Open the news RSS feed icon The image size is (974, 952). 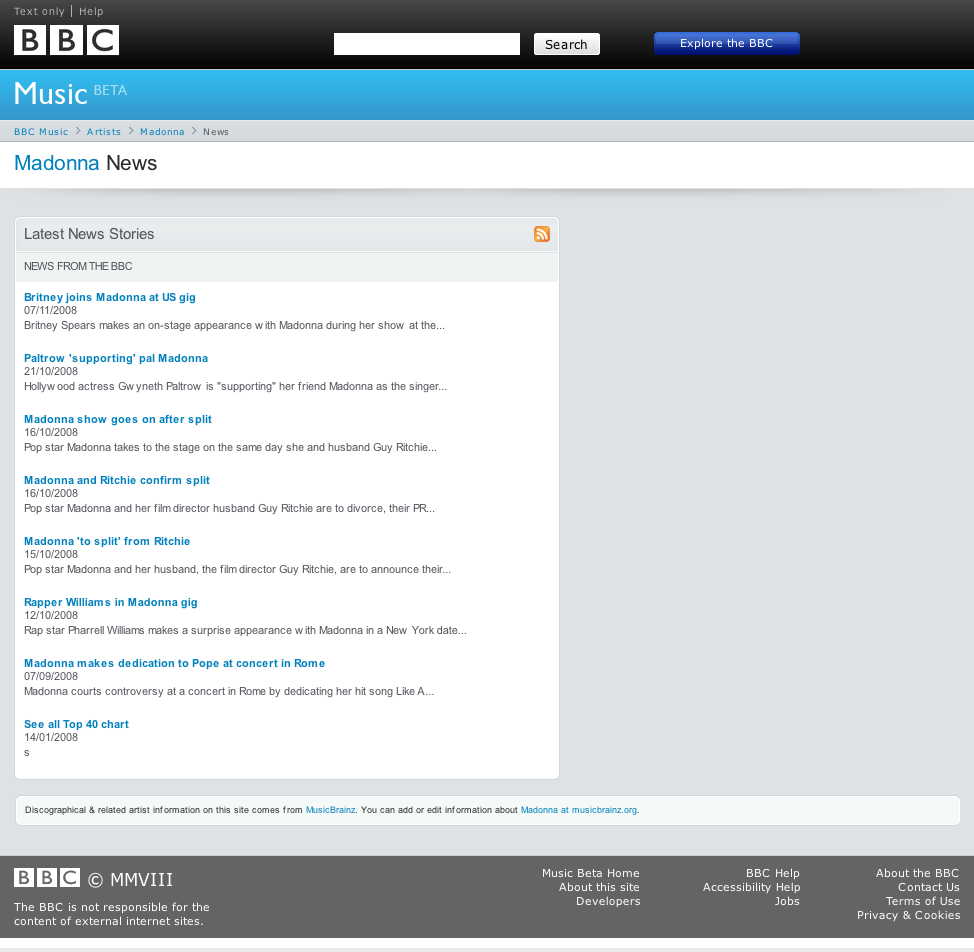[x=542, y=233]
